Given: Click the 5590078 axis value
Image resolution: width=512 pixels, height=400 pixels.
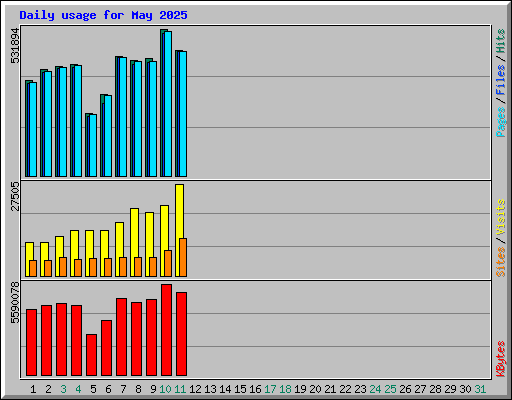Looking at the screenshot, I should [15, 303].
